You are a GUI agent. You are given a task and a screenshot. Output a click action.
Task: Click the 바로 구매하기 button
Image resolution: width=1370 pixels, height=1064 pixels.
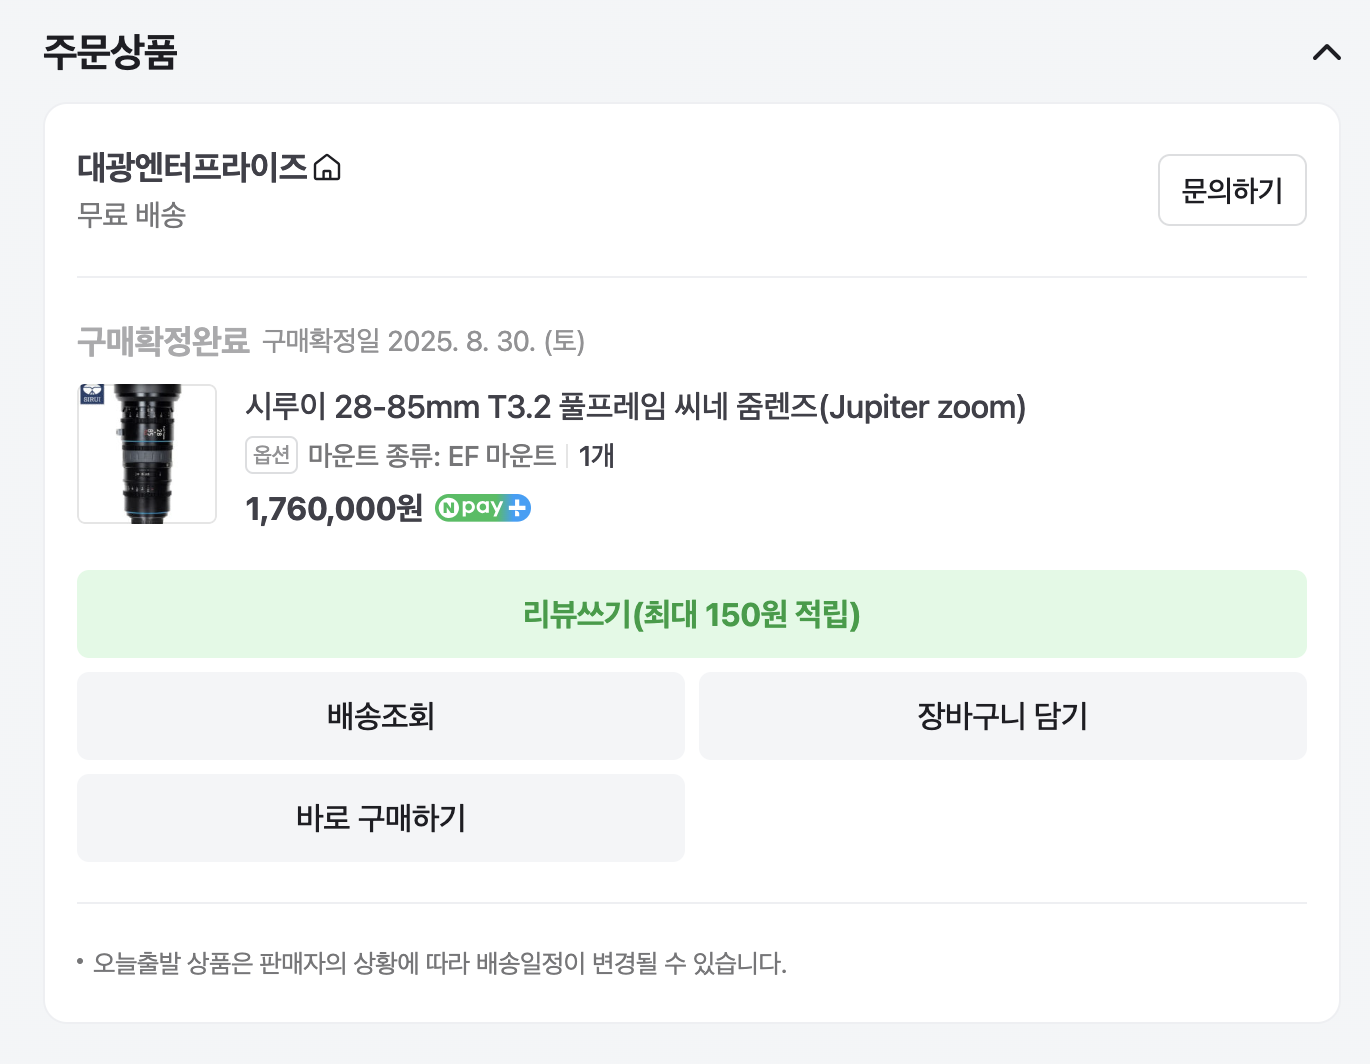pyautogui.click(x=380, y=818)
